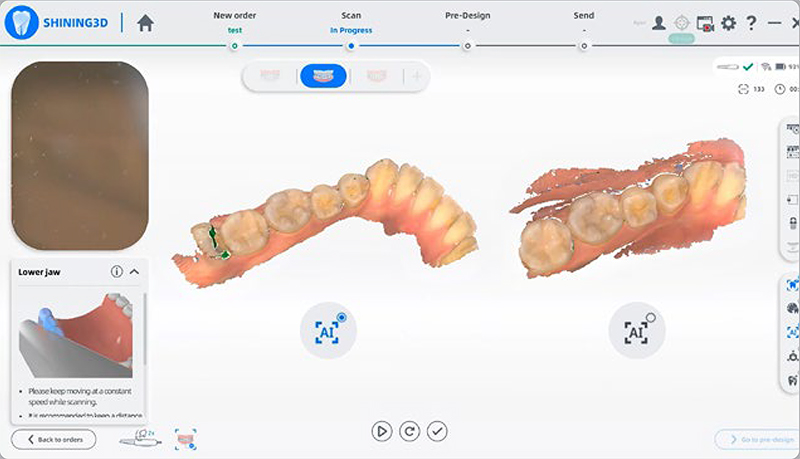The height and width of the screenshot is (459, 800).
Task: Click the Lower jaw info icon
Action: 117,271
